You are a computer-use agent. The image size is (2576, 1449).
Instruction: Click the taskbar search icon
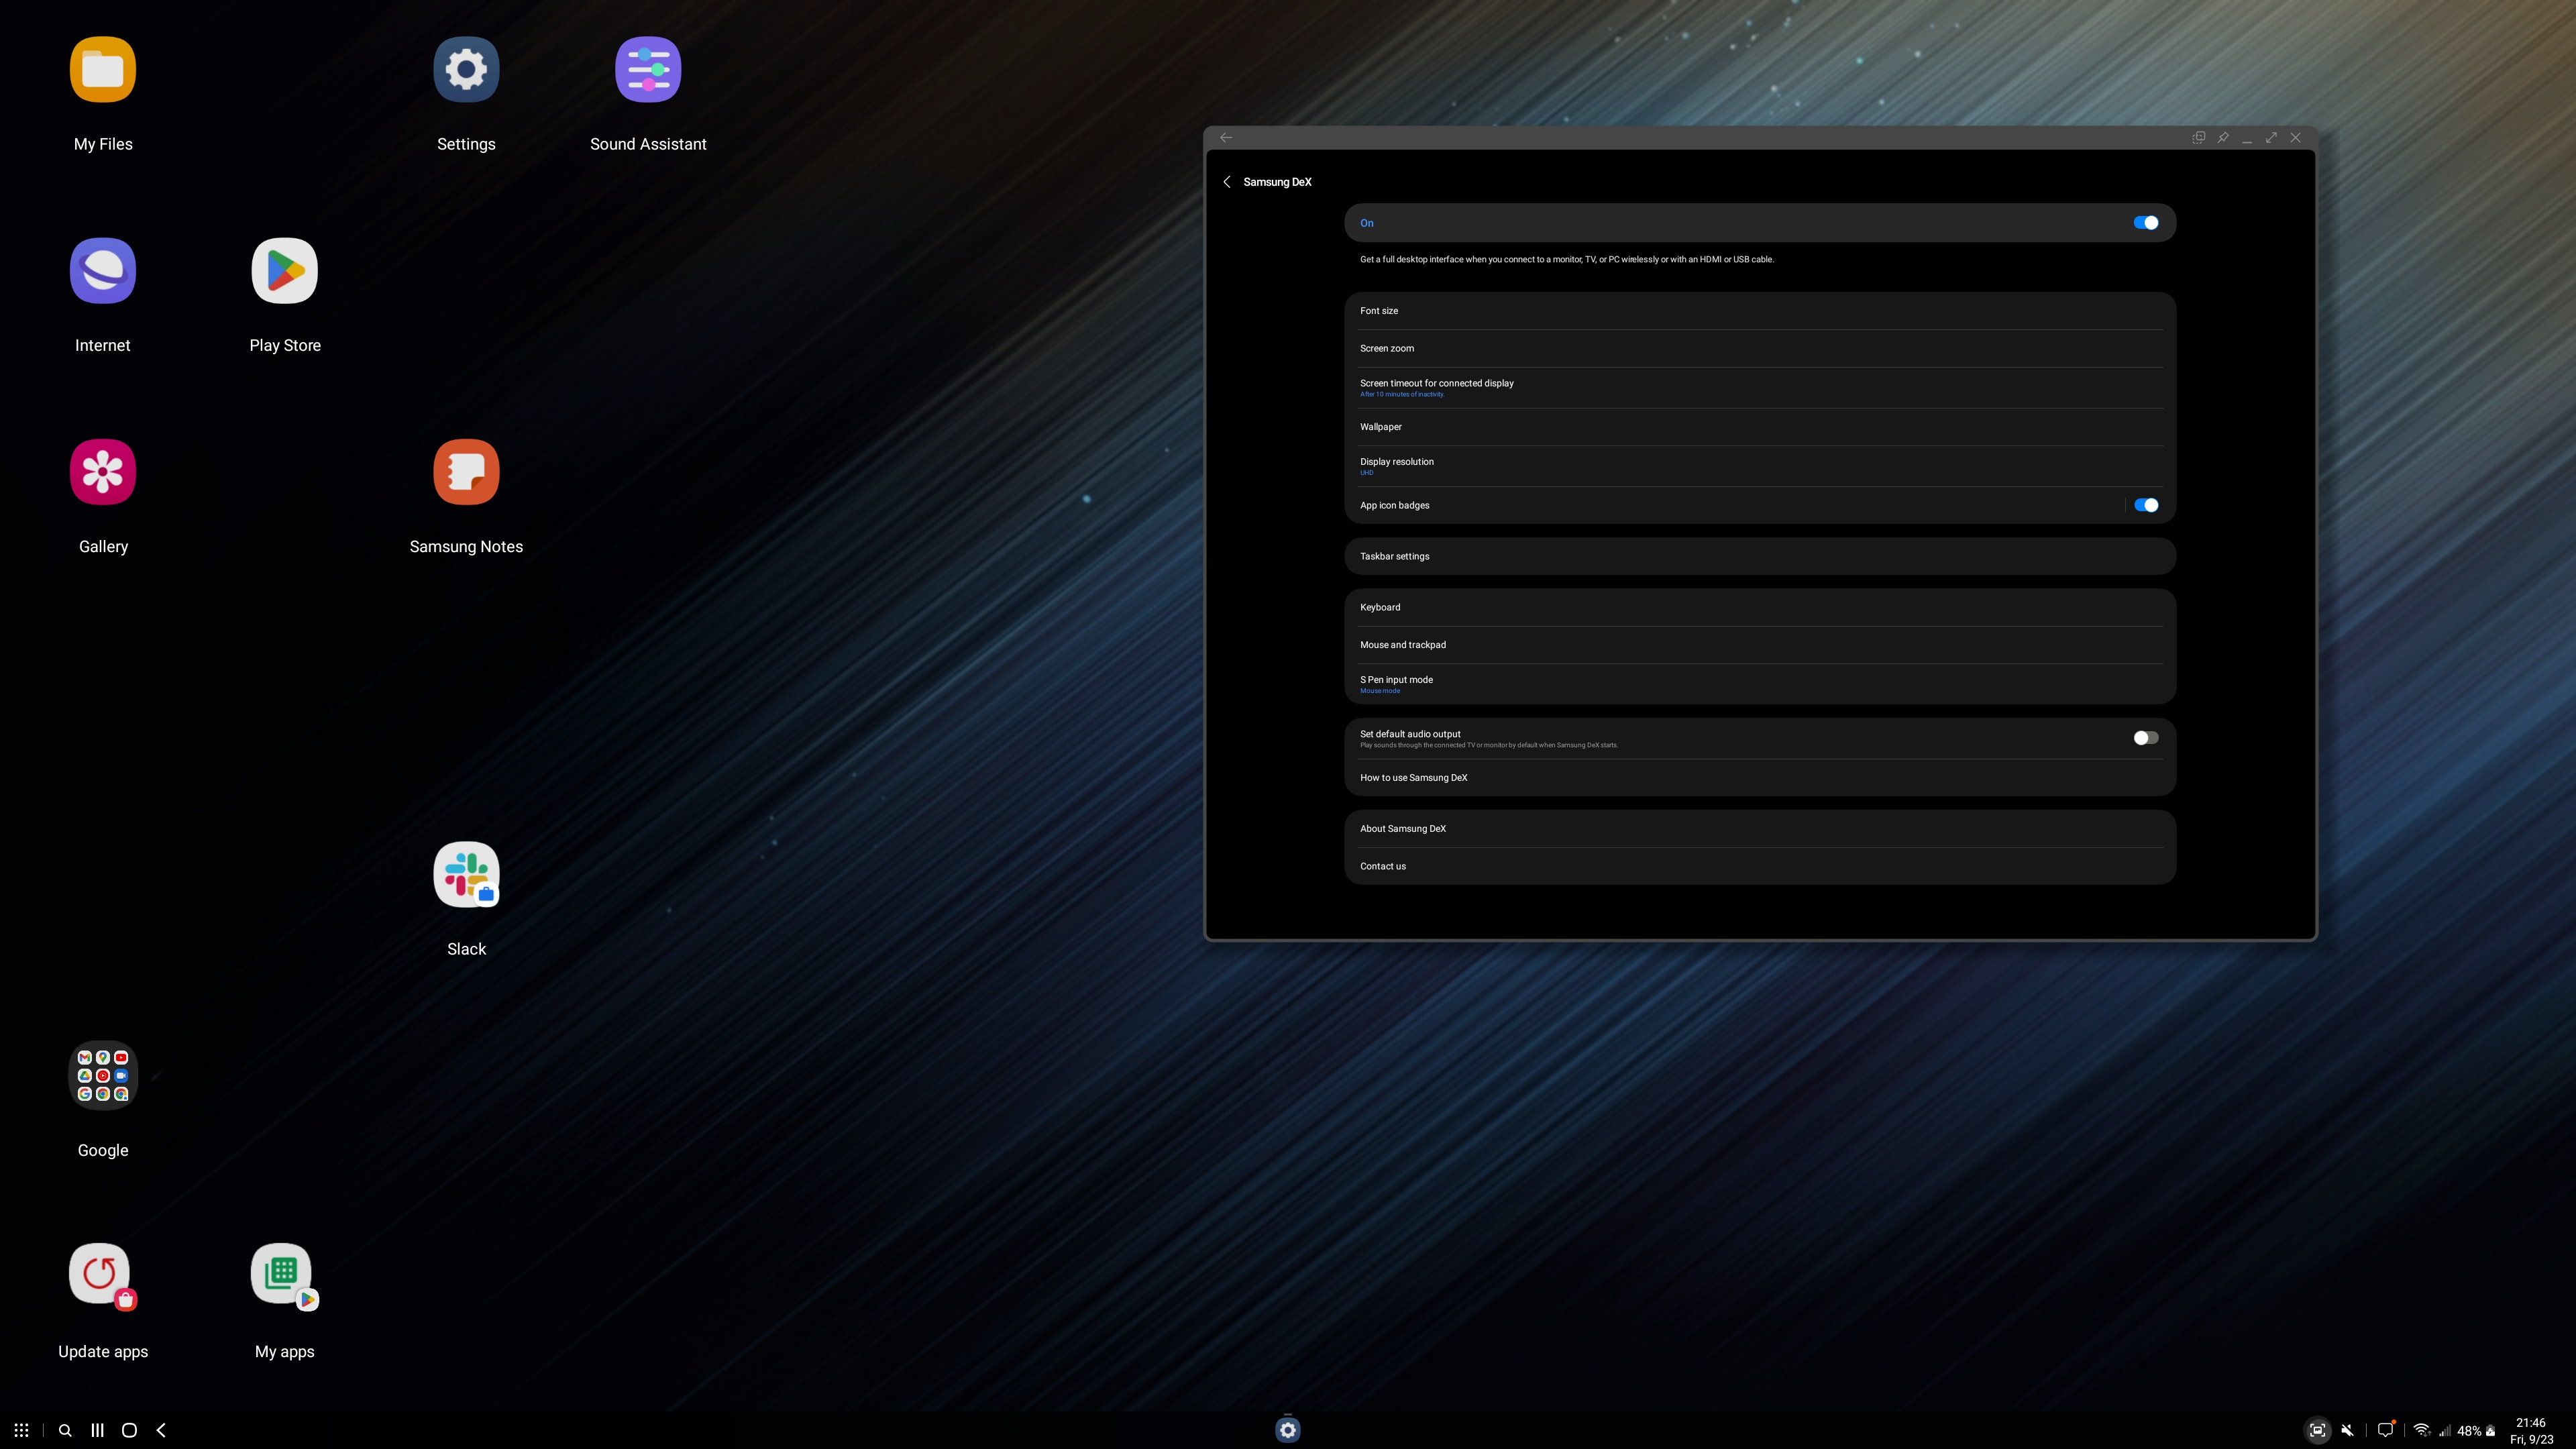tap(65, 1430)
